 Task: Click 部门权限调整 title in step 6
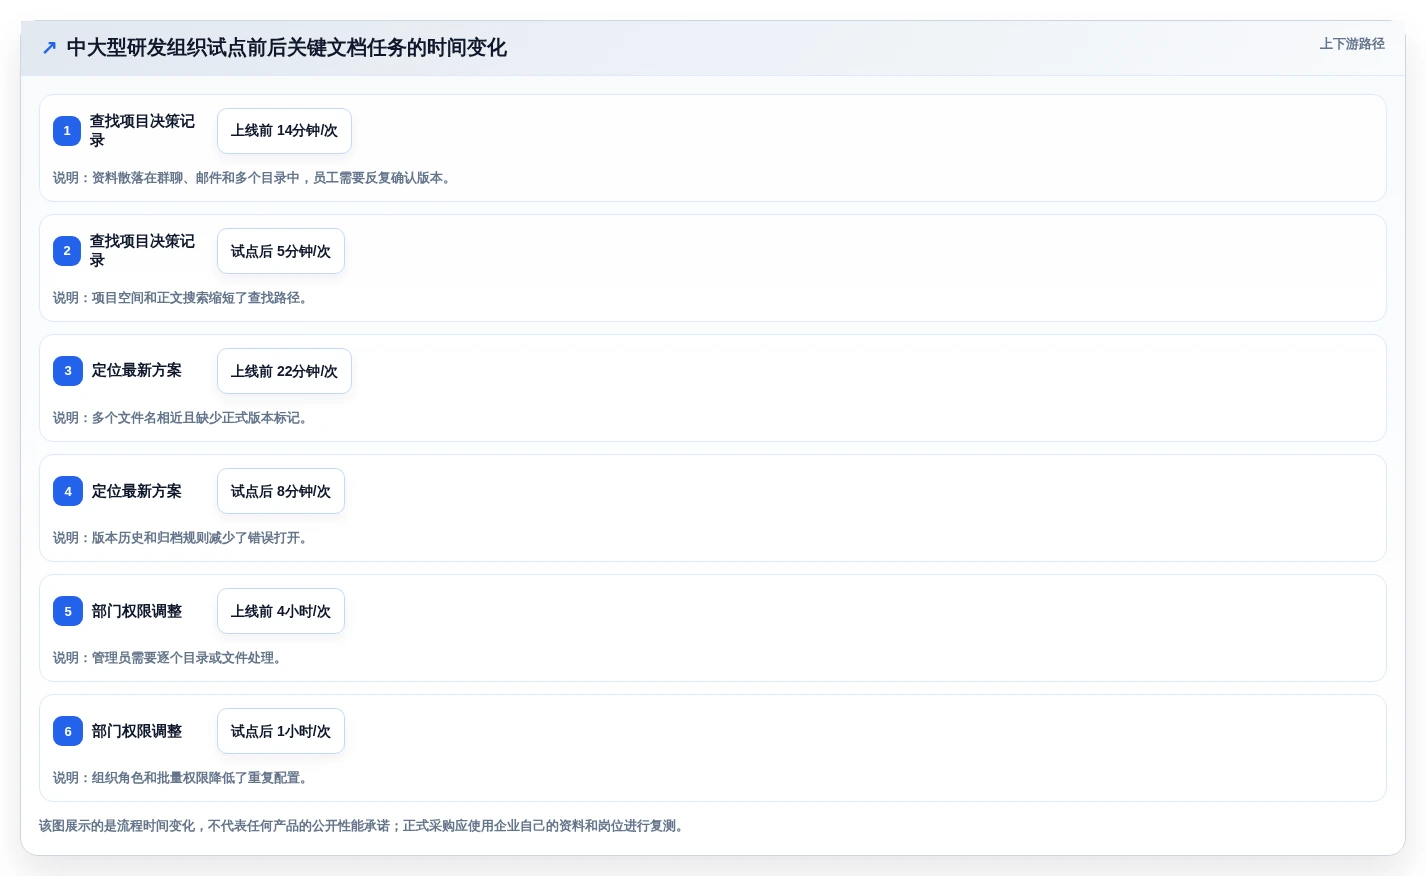pos(137,731)
